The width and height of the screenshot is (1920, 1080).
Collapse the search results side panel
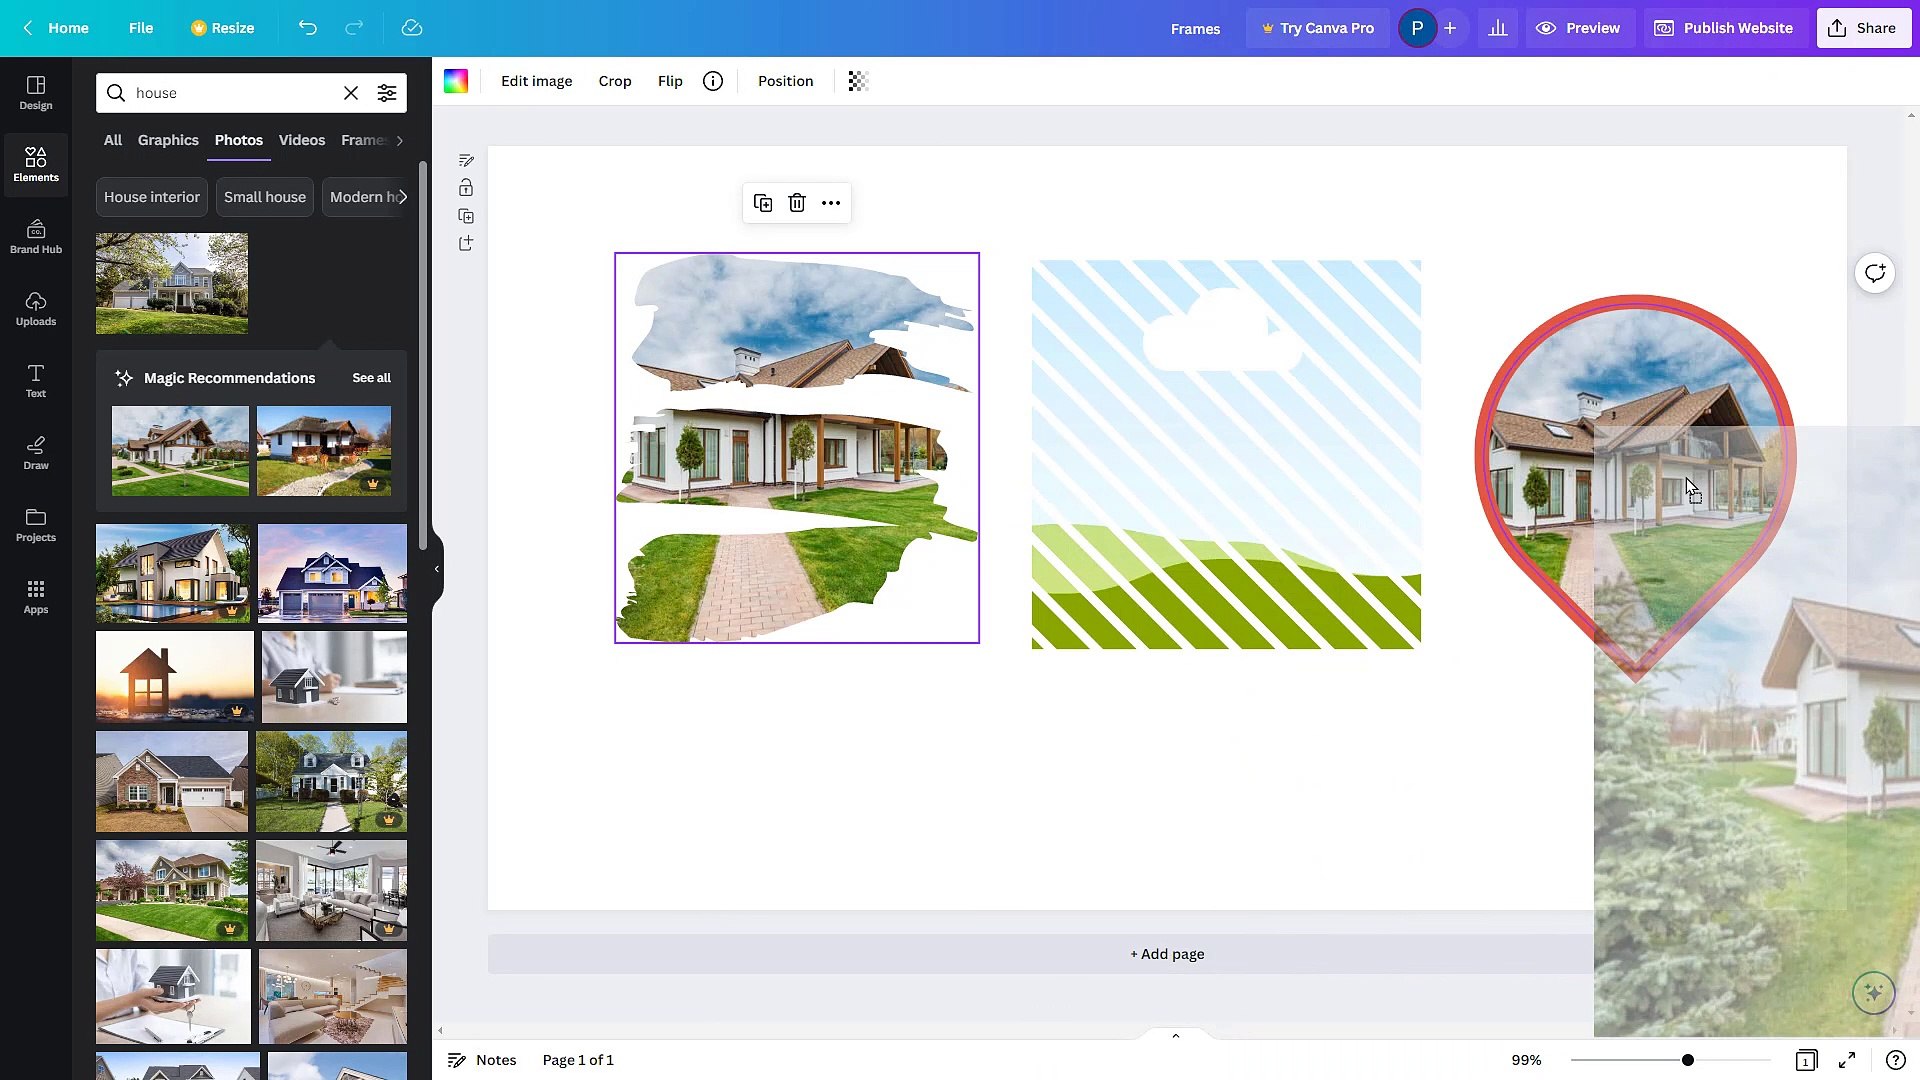click(x=435, y=569)
